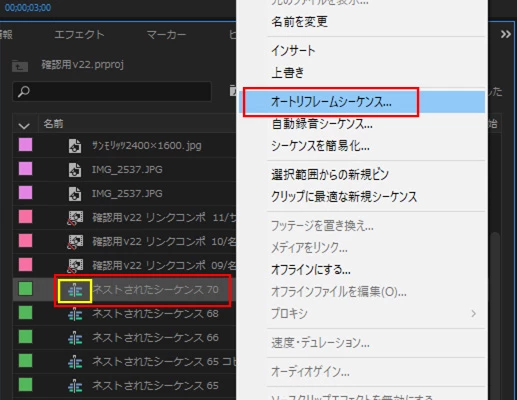Open the プロキシ submenu arrow
This screenshot has height=400, width=517.
(473, 313)
